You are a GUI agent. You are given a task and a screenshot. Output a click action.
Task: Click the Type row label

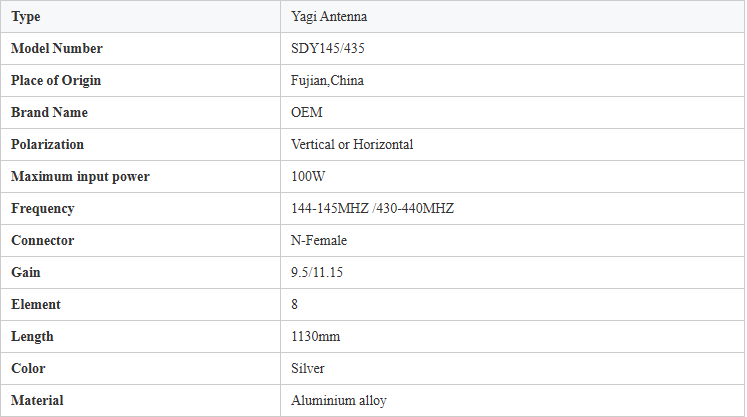click(x=26, y=17)
